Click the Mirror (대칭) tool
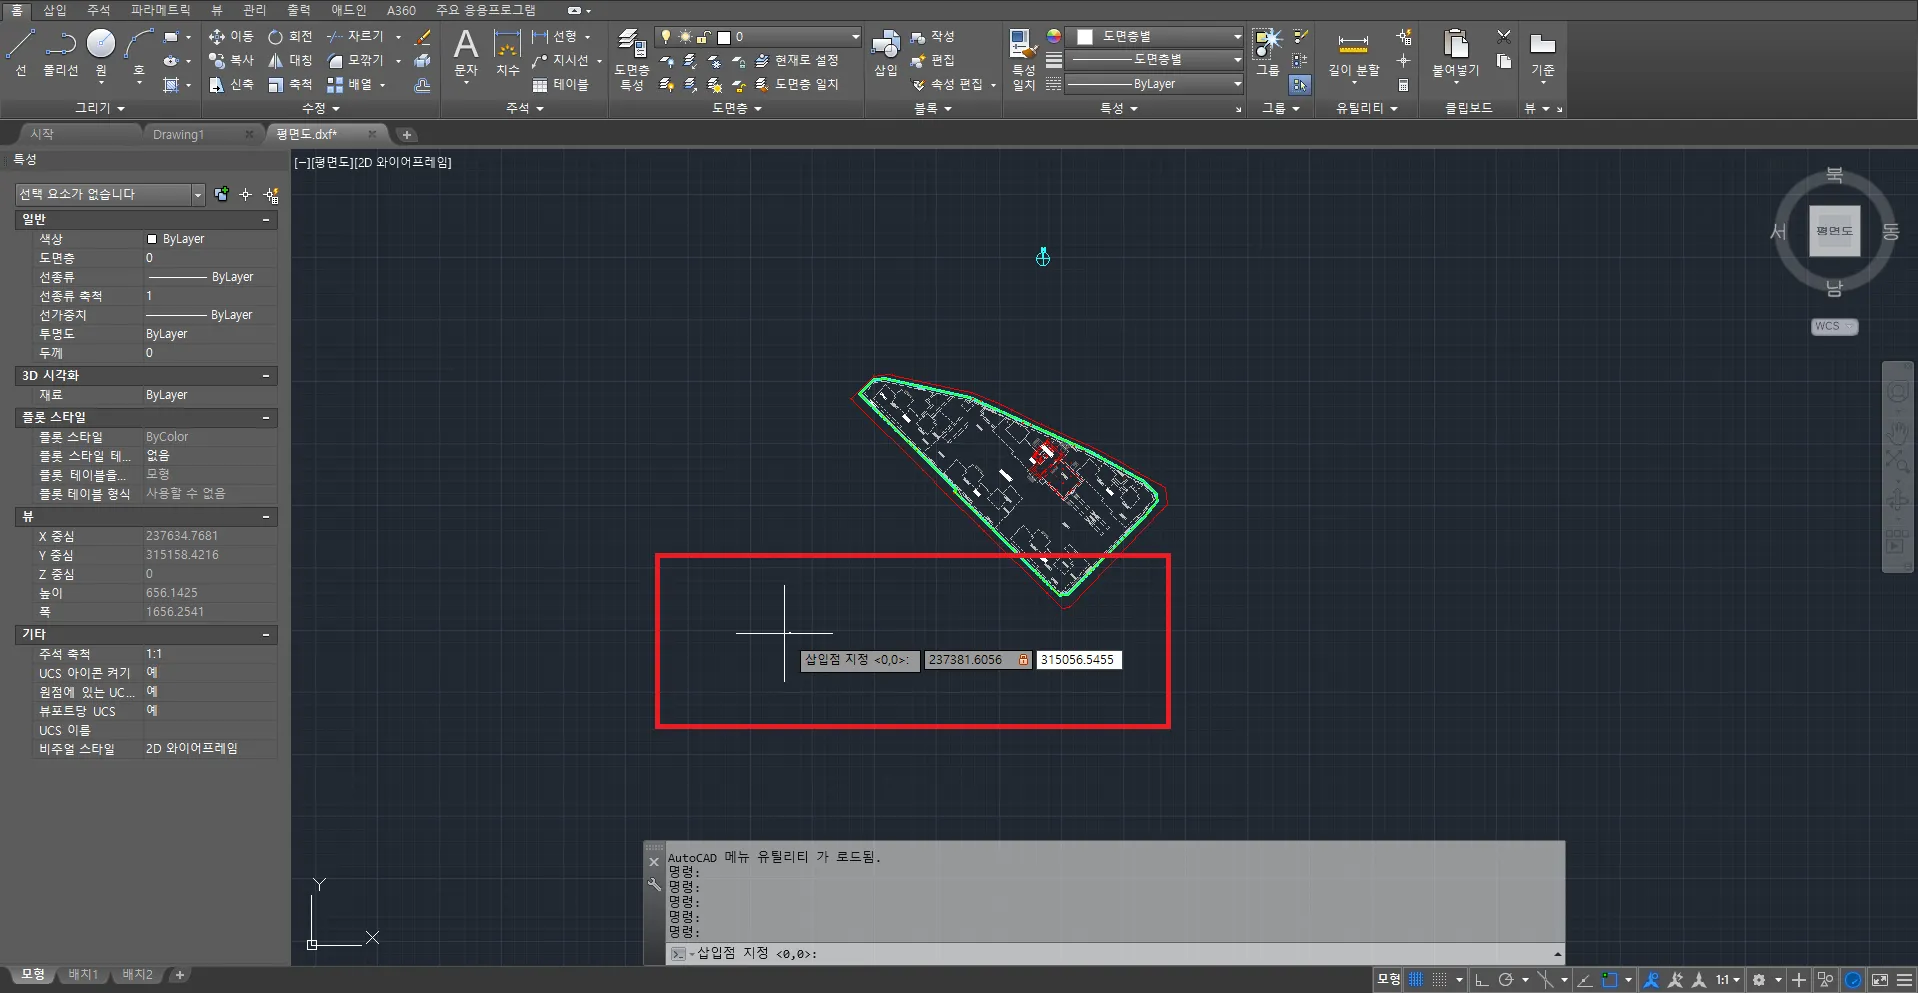Screen dimensions: 1918x993 290,61
